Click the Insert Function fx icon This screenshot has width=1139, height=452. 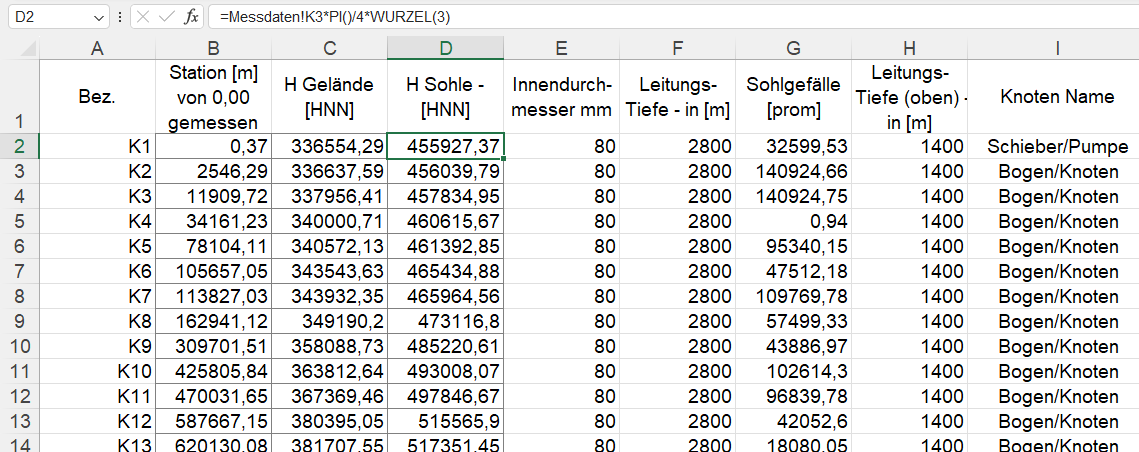click(191, 18)
